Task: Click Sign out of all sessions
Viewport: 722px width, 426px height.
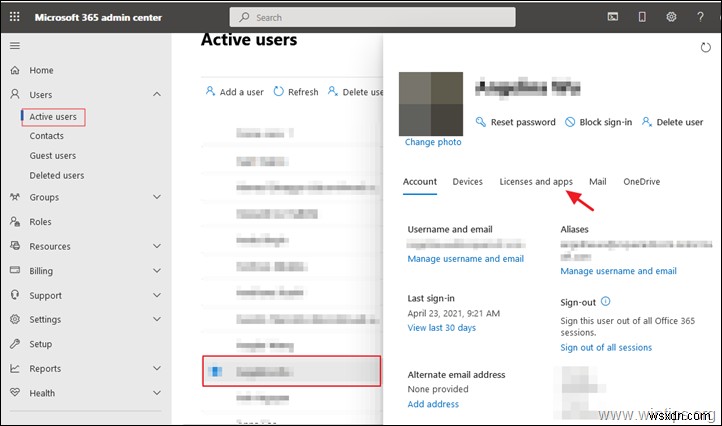Action: pos(606,348)
